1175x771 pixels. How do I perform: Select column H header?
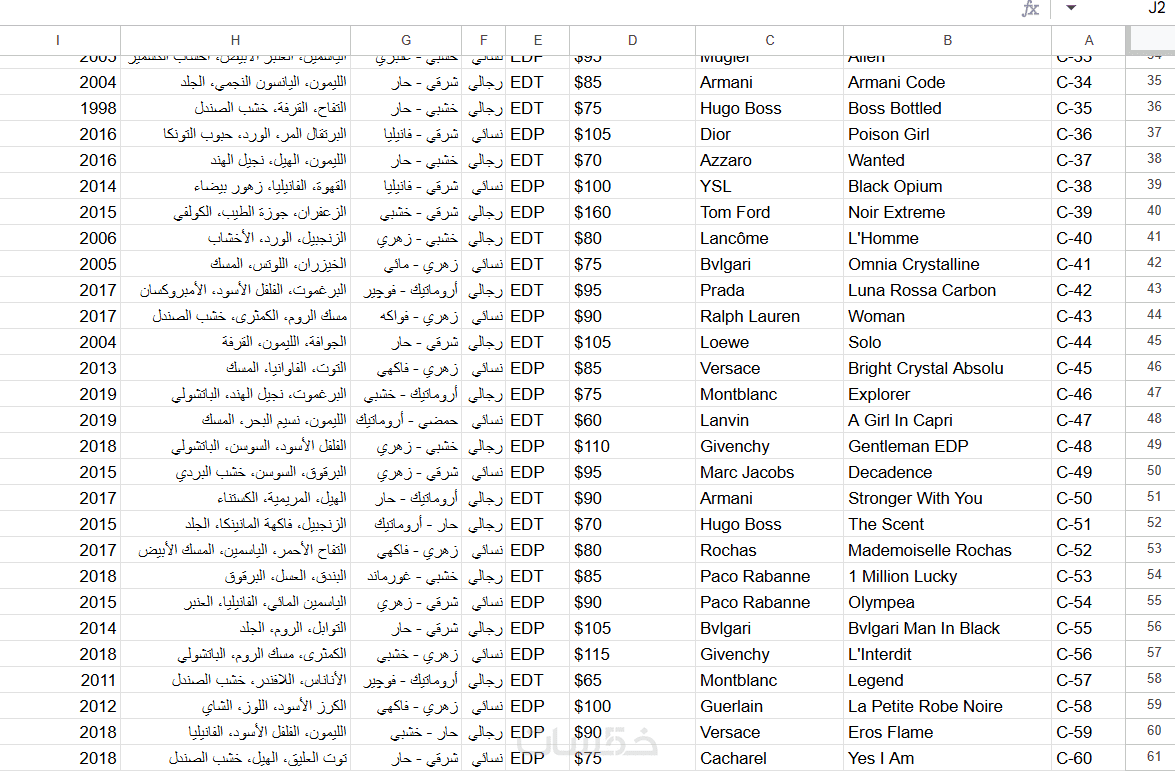pos(235,40)
